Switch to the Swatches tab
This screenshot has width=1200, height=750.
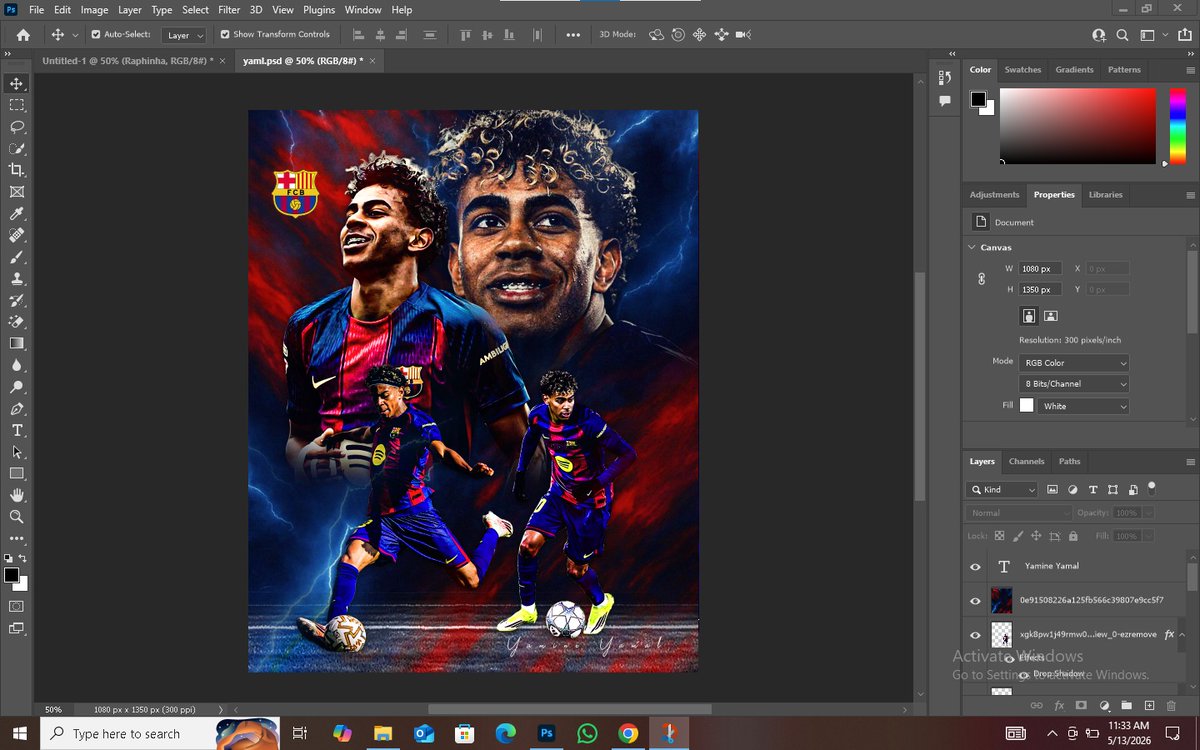(x=1023, y=70)
